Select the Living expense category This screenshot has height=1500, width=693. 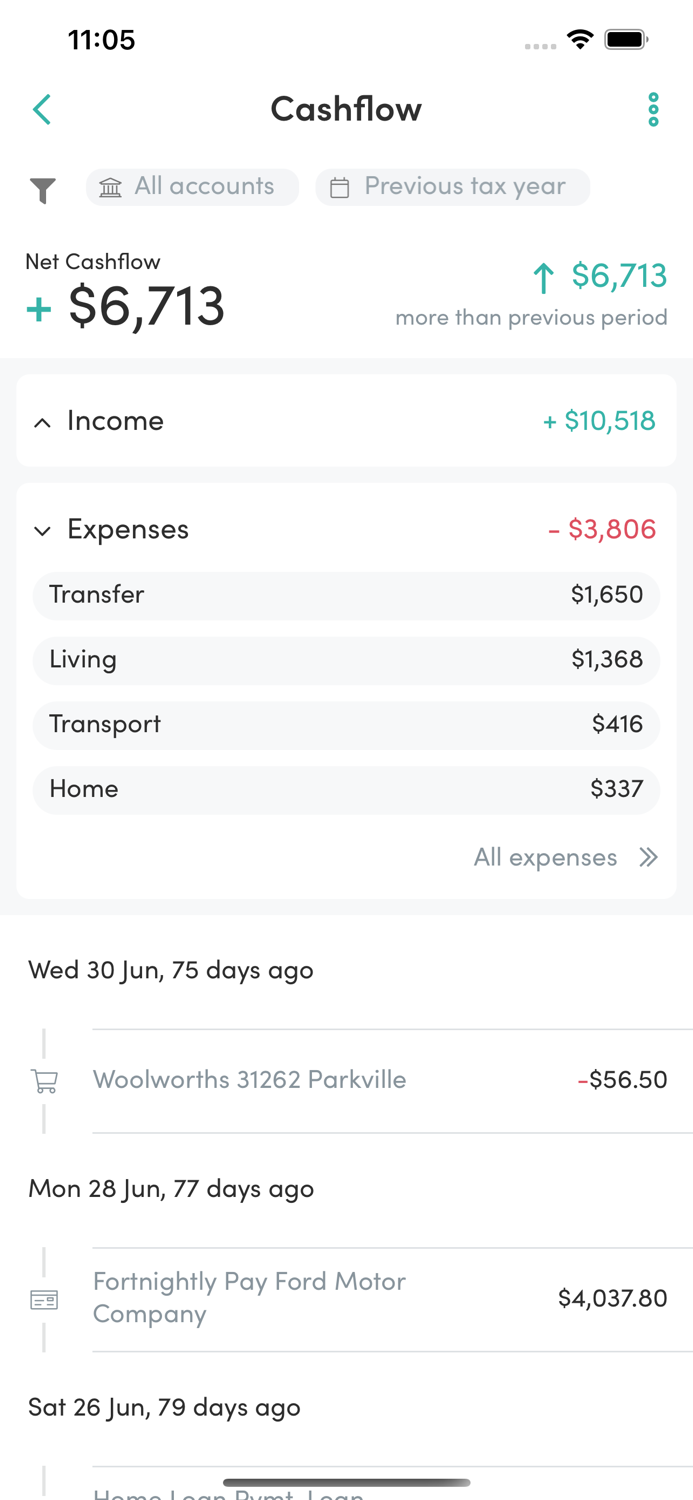[x=346, y=660]
